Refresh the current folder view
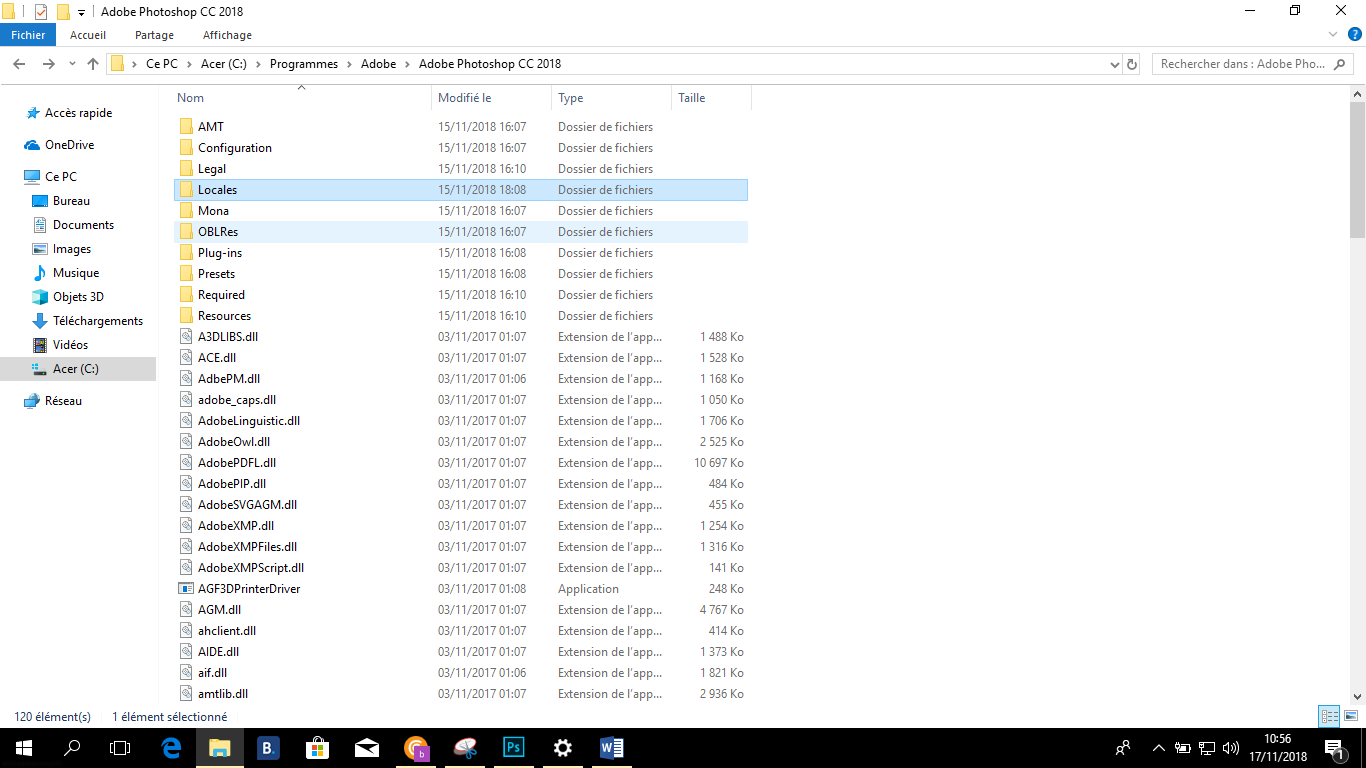 pyautogui.click(x=1132, y=64)
